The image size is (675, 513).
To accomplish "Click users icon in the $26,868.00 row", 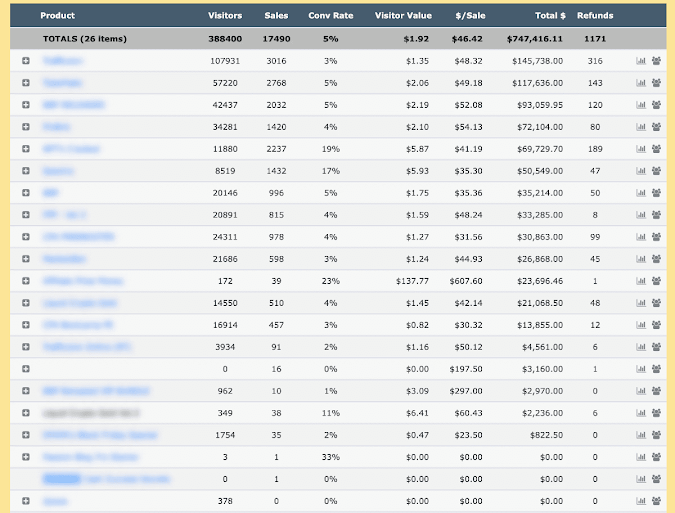I will [656, 259].
